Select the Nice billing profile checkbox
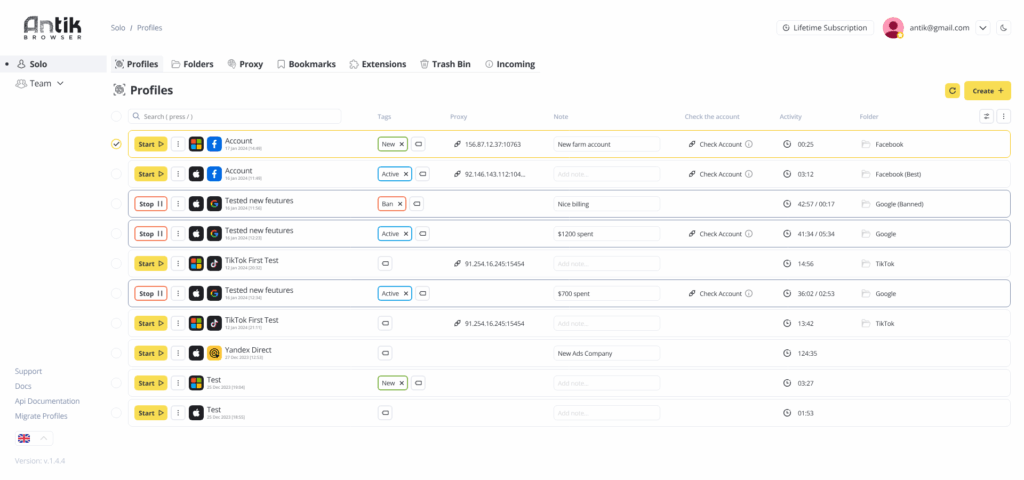 (x=116, y=204)
